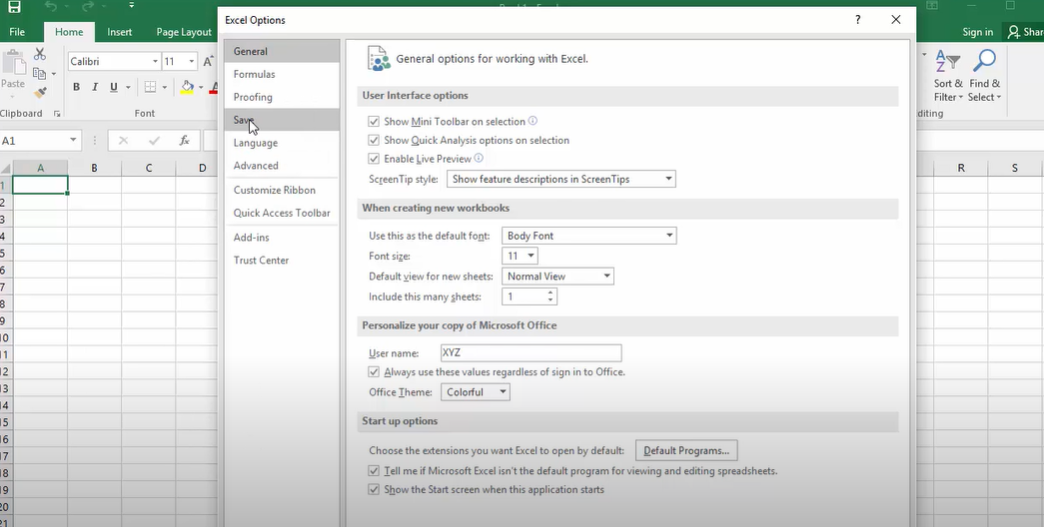
Task: Open the Borders dropdown arrow
Action: 164,87
